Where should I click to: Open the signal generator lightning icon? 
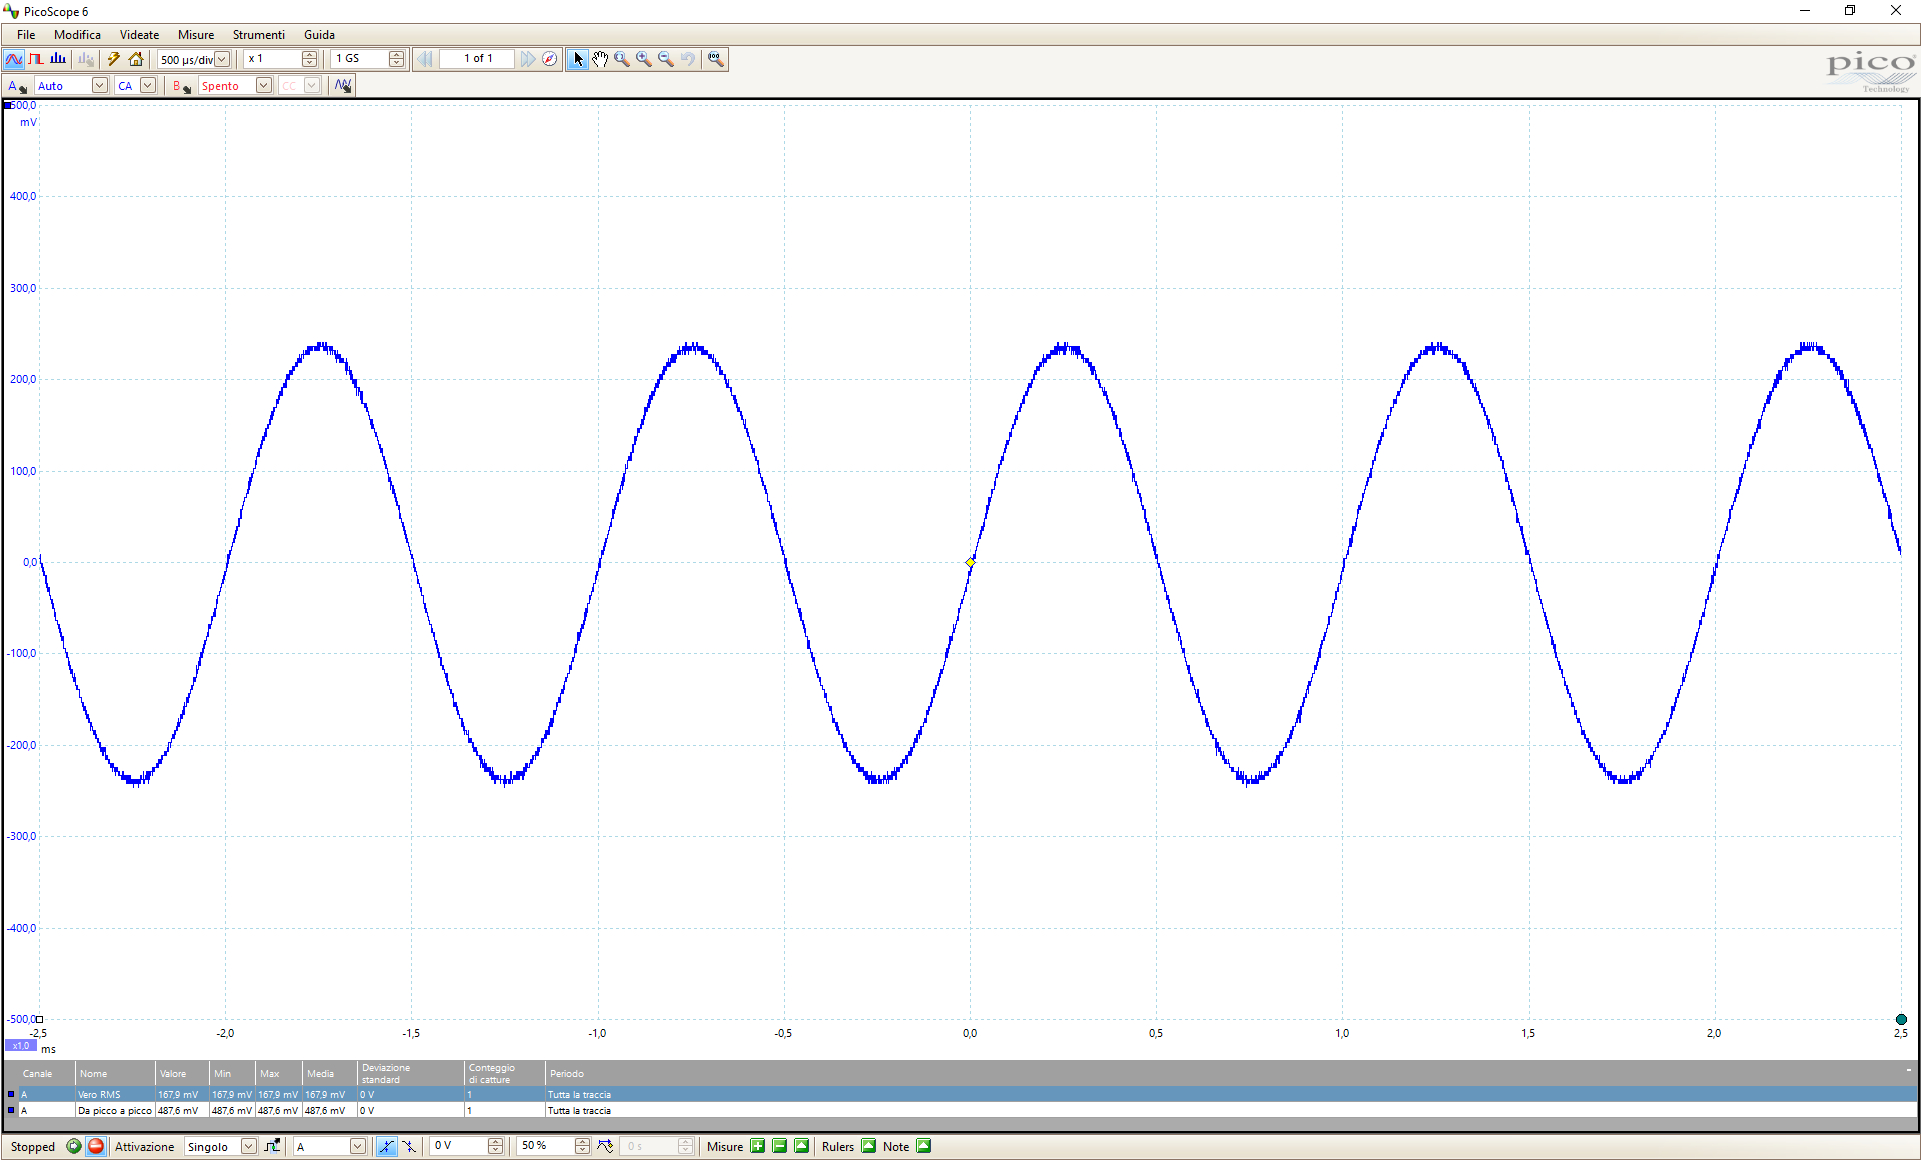[114, 59]
